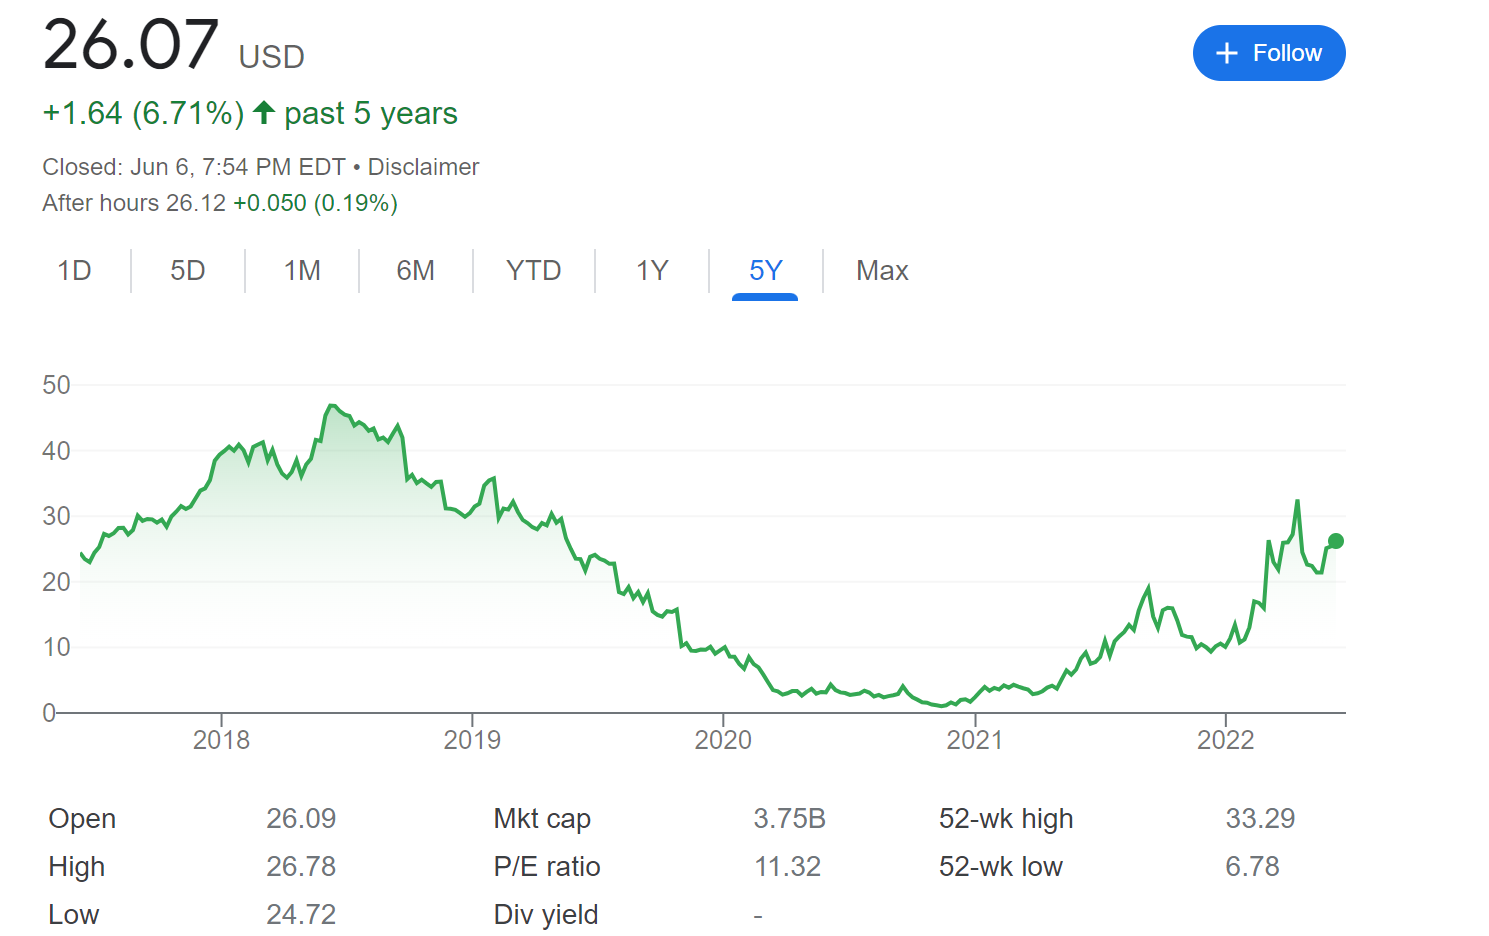
Task: Open the Disclaimer link
Action: pyautogui.click(x=423, y=167)
